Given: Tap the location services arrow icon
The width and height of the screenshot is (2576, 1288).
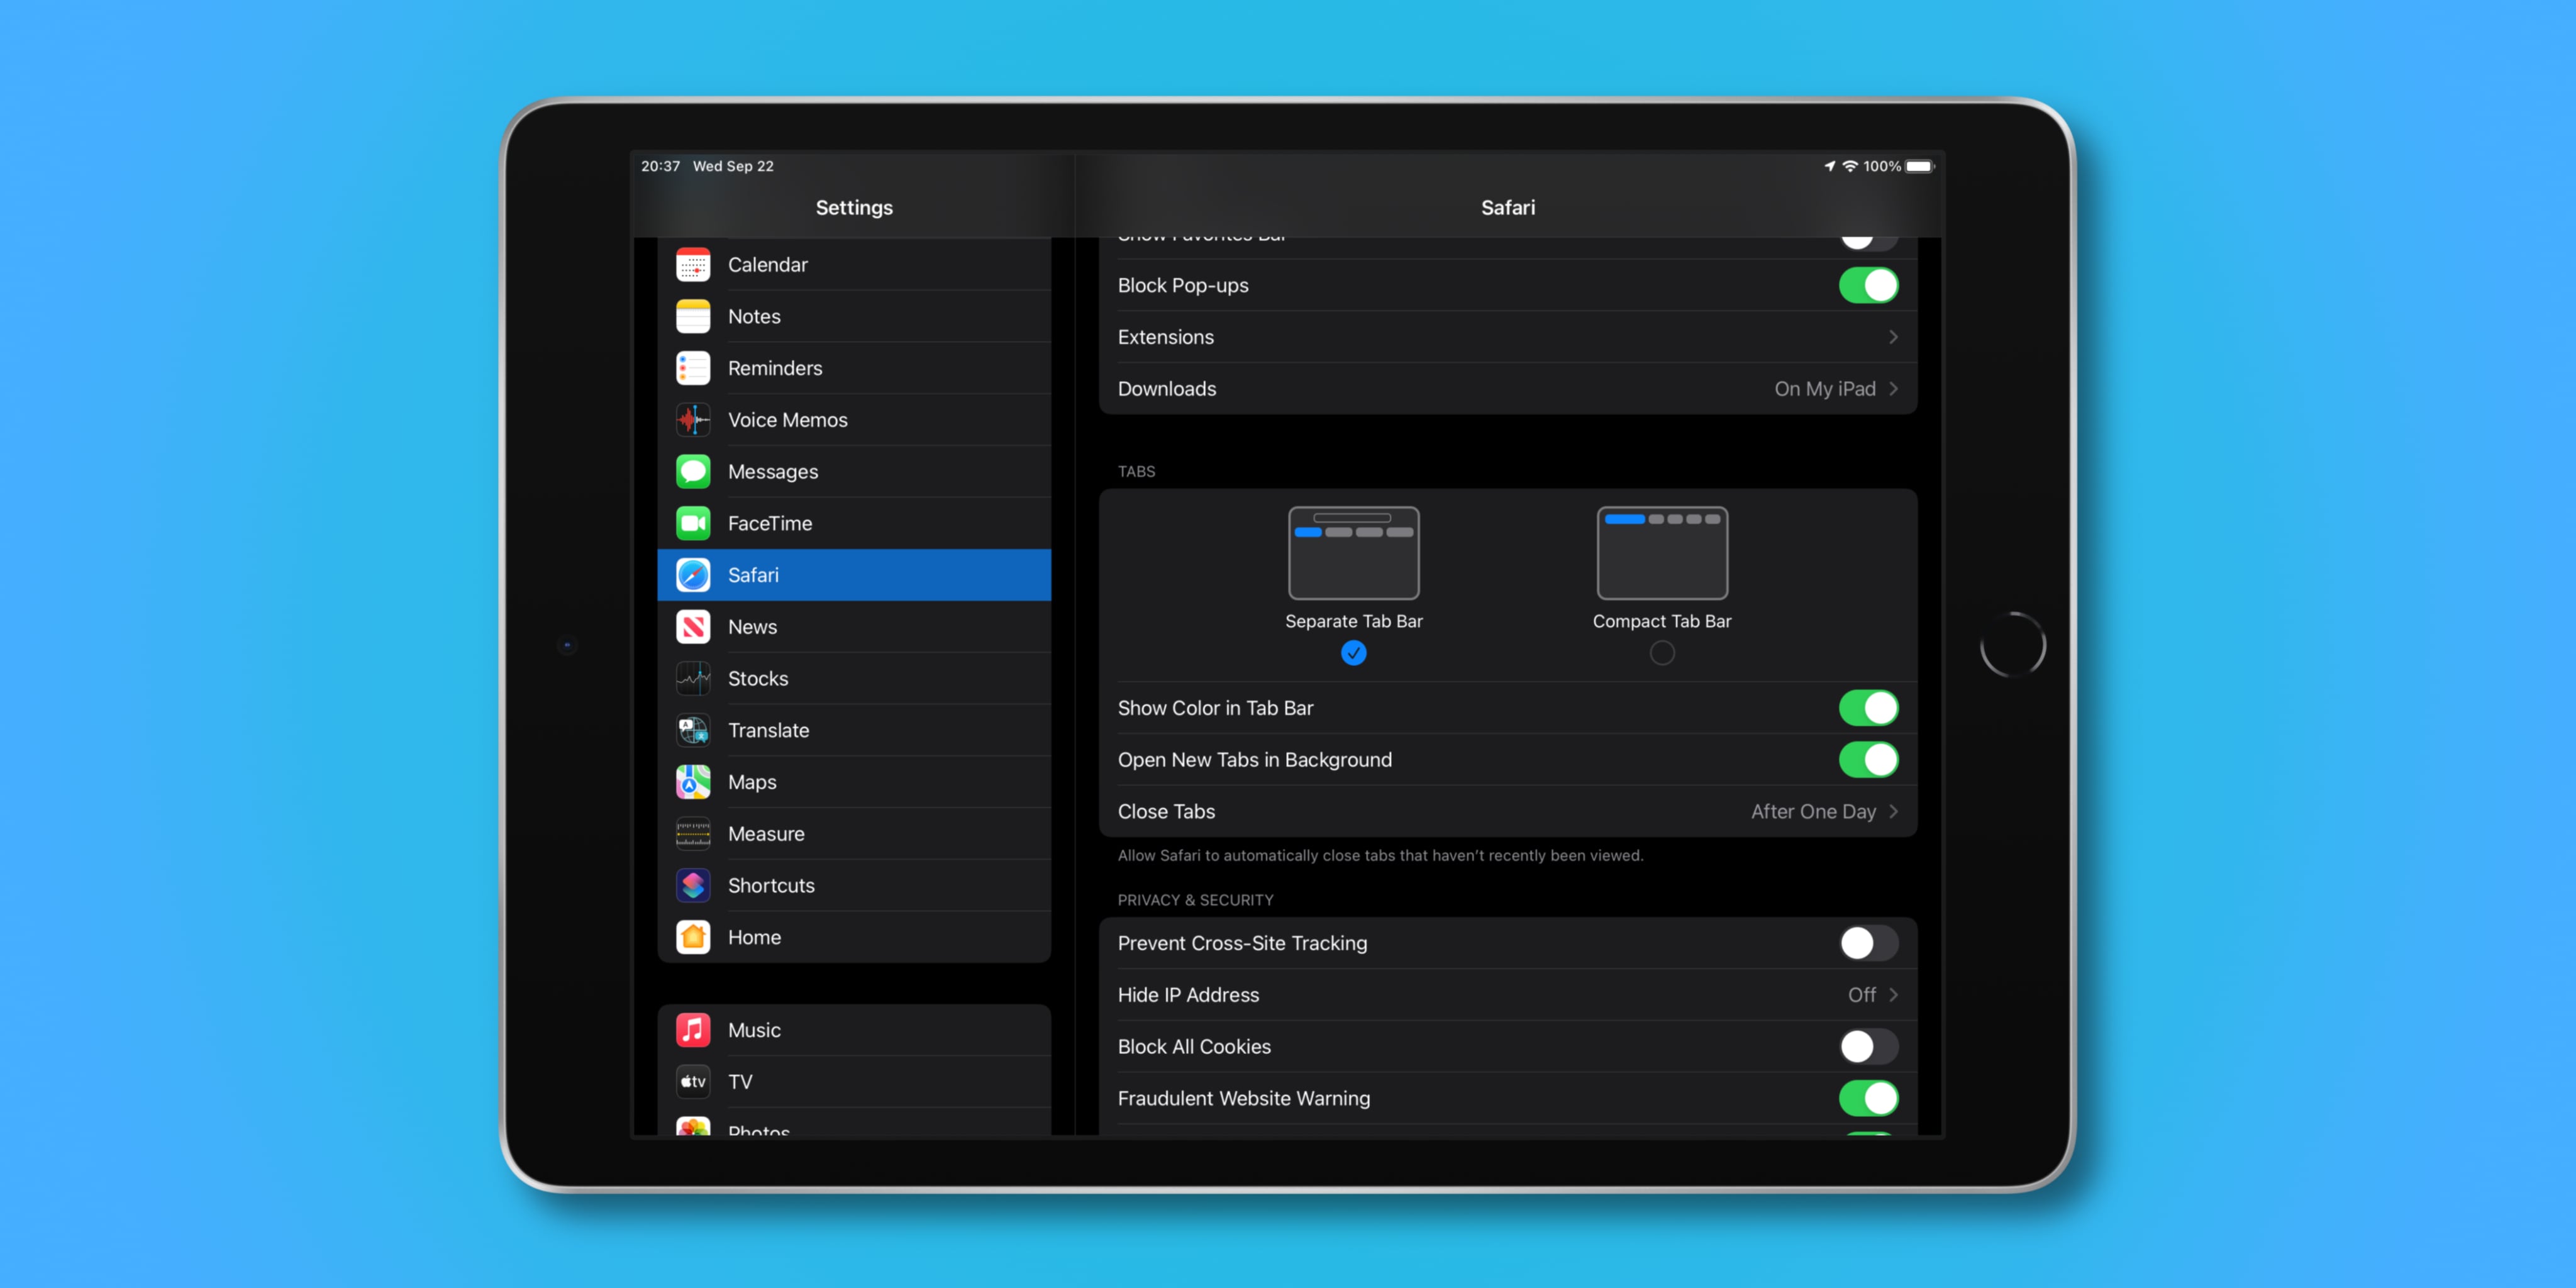Looking at the screenshot, I should coord(1830,166).
